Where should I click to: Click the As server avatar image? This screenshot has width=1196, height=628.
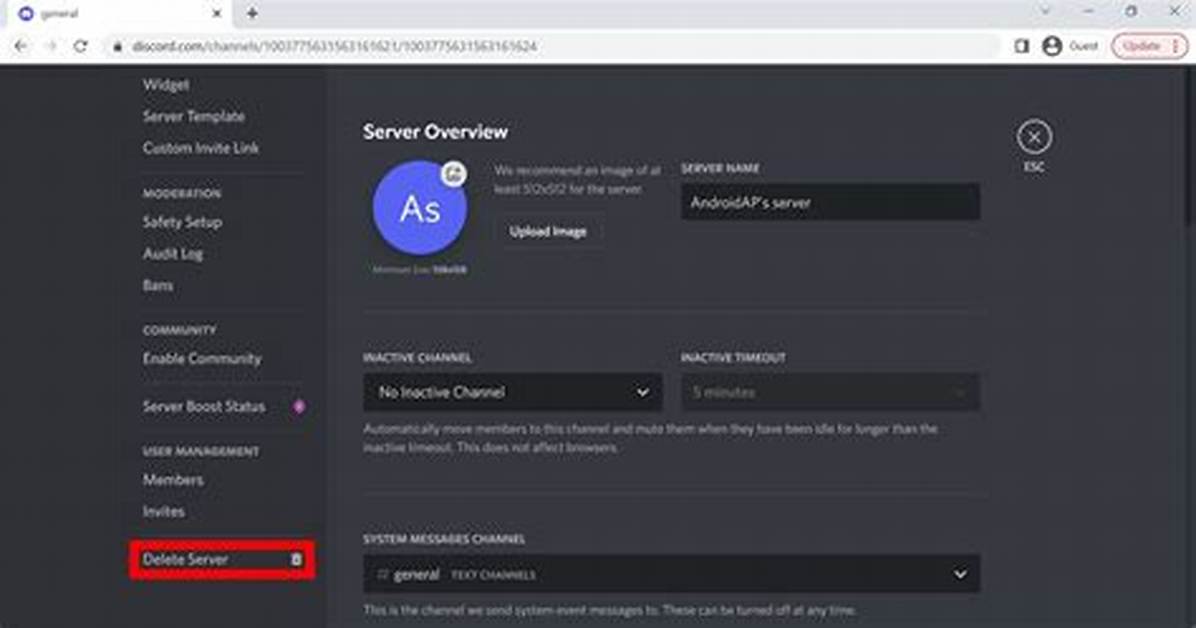(420, 208)
